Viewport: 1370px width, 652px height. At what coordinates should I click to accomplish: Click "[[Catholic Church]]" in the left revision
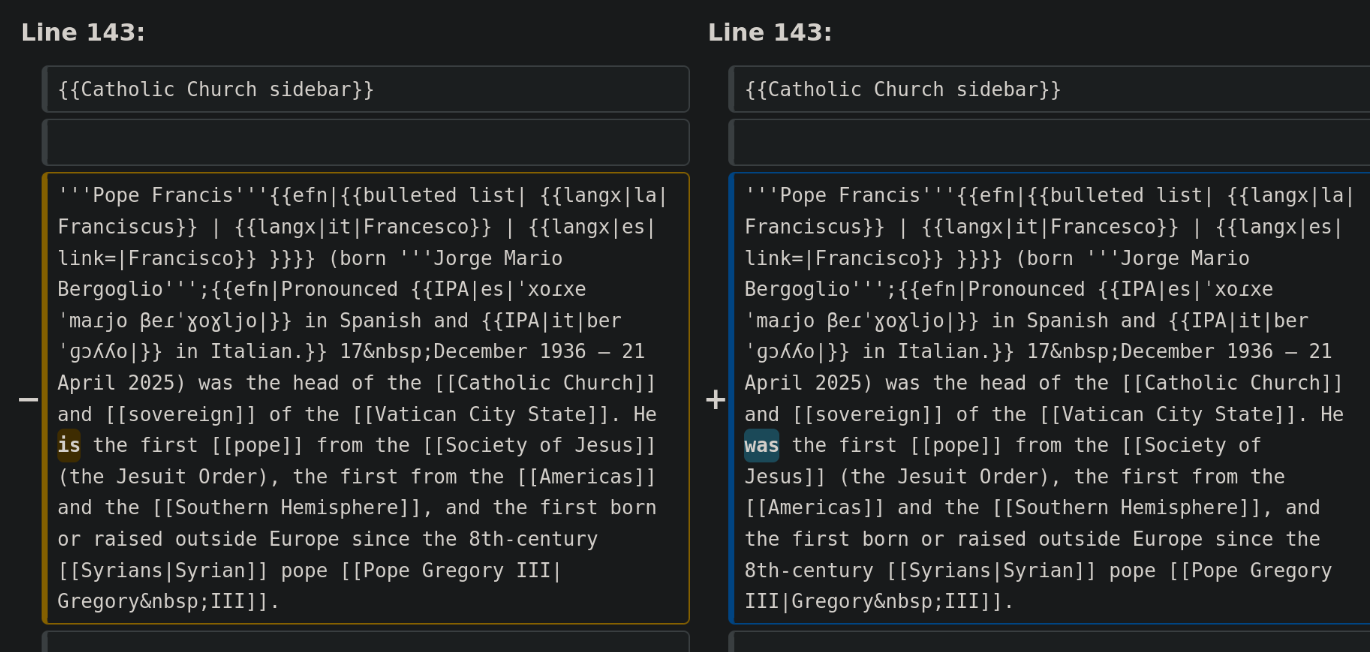545,383
